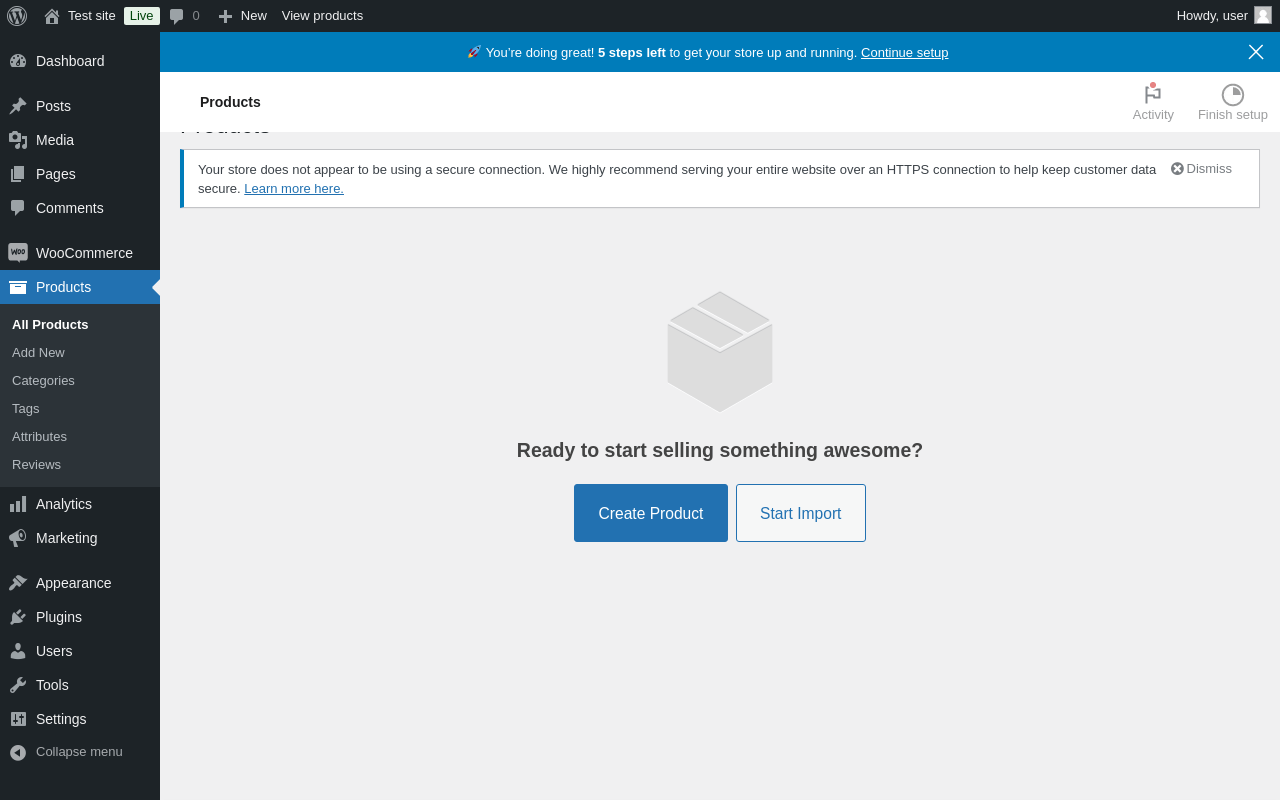Click the Appearance label in sidebar
The width and height of the screenshot is (1280, 800).
[74, 583]
